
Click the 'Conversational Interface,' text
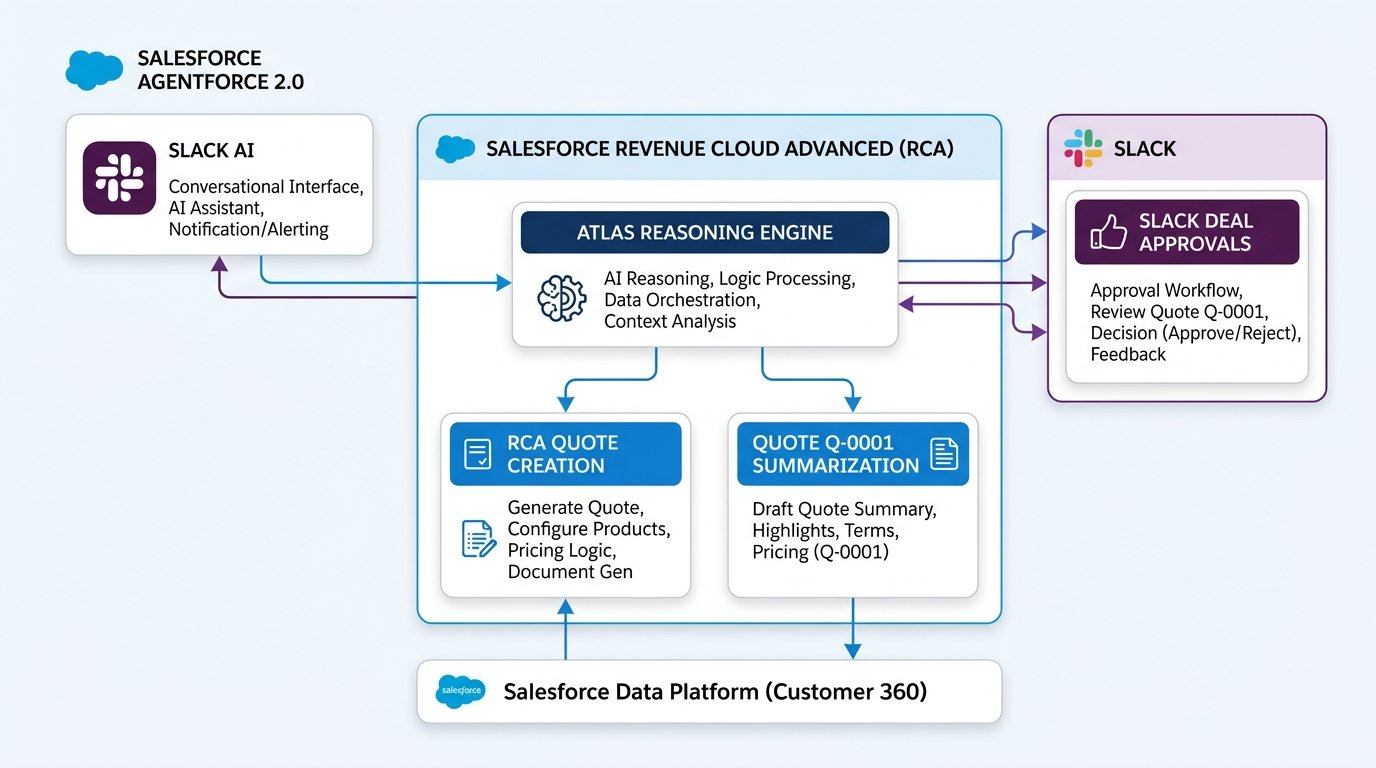pyautogui.click(x=265, y=187)
